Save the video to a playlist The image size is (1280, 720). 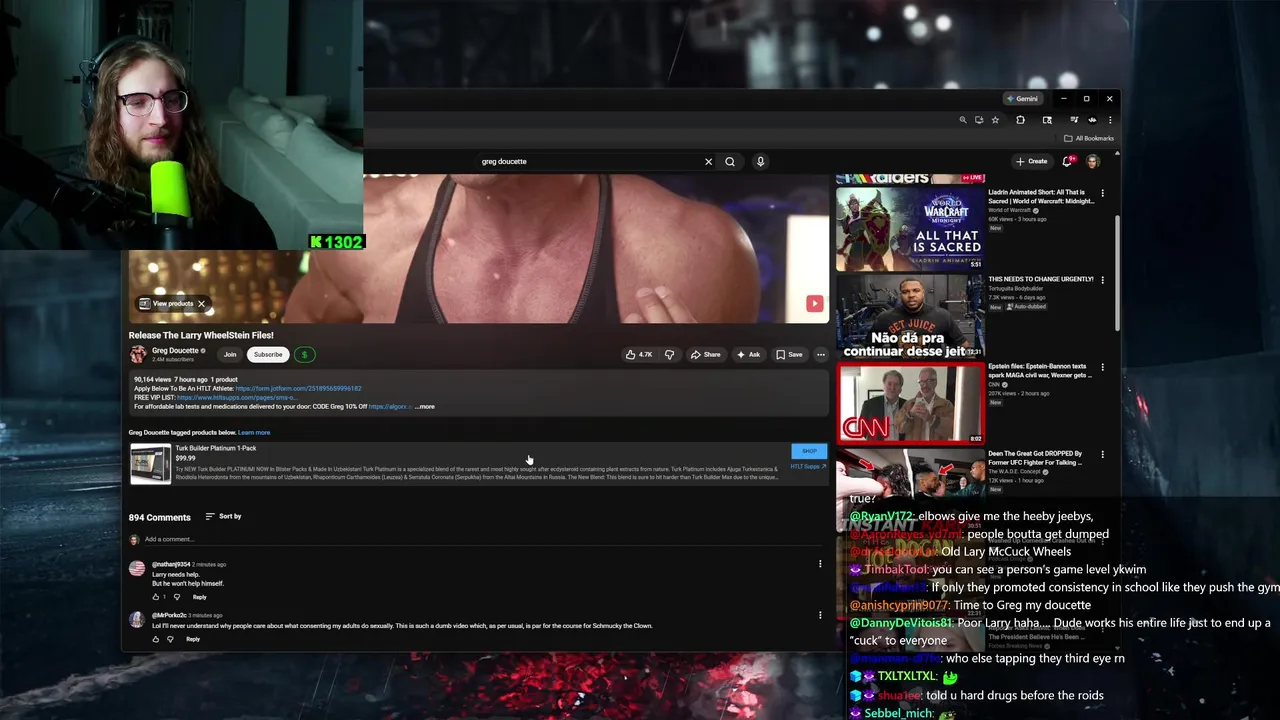789,354
